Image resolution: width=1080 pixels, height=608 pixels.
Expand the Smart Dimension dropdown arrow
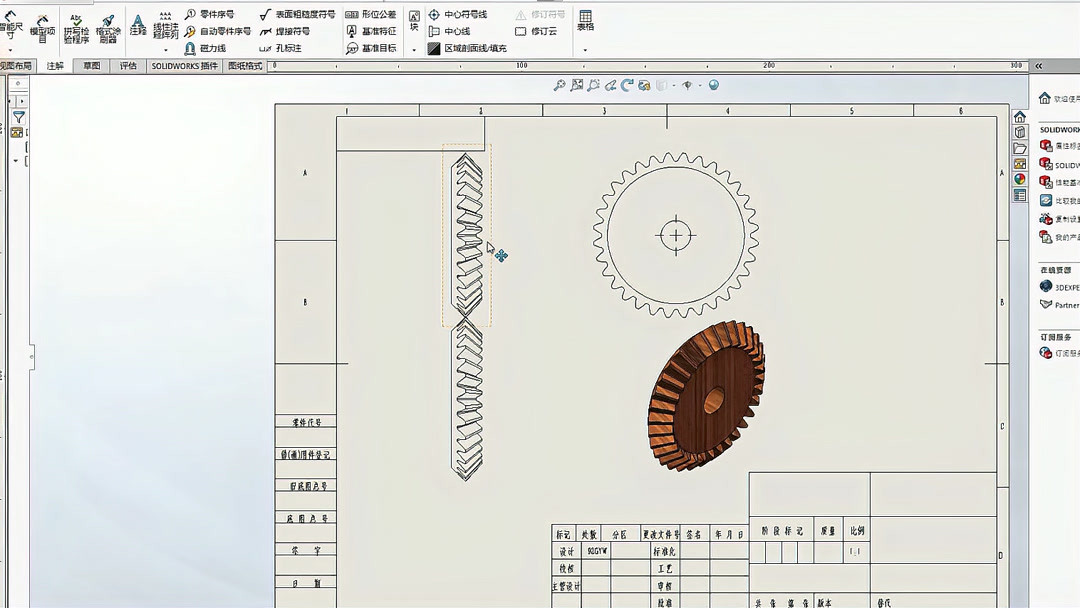pos(10,50)
